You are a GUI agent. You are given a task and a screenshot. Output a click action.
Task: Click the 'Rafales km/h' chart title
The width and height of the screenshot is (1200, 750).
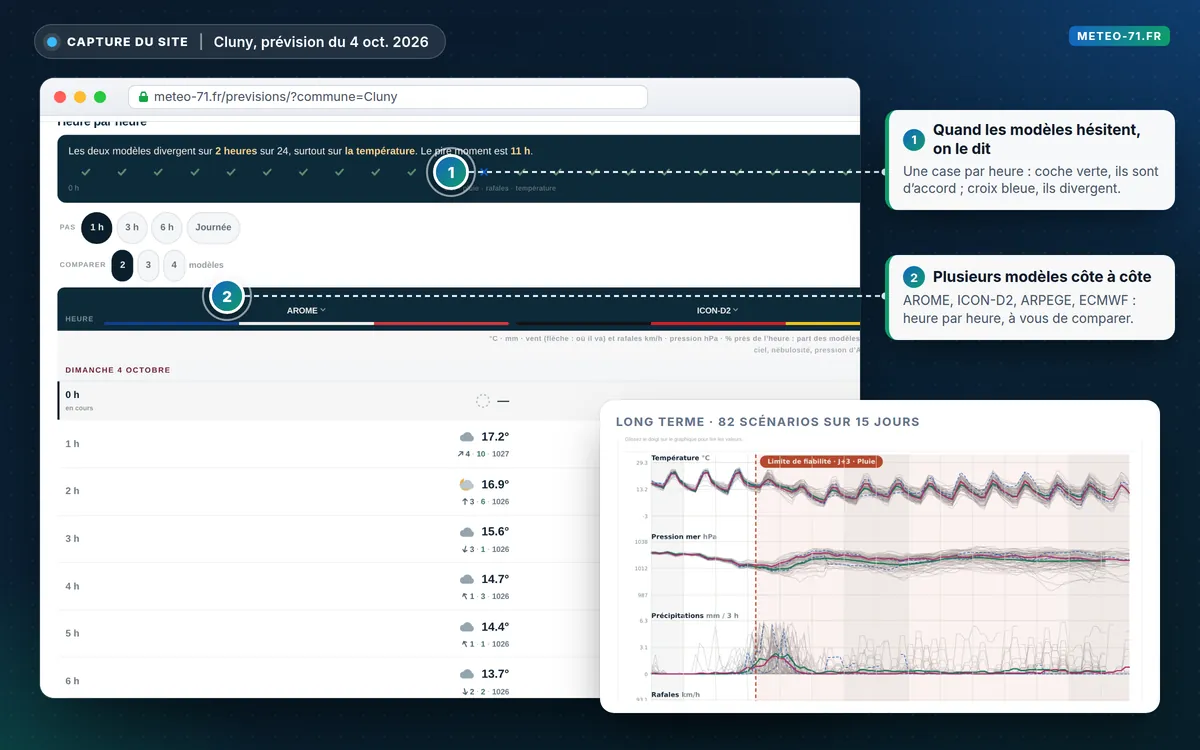tap(677, 694)
